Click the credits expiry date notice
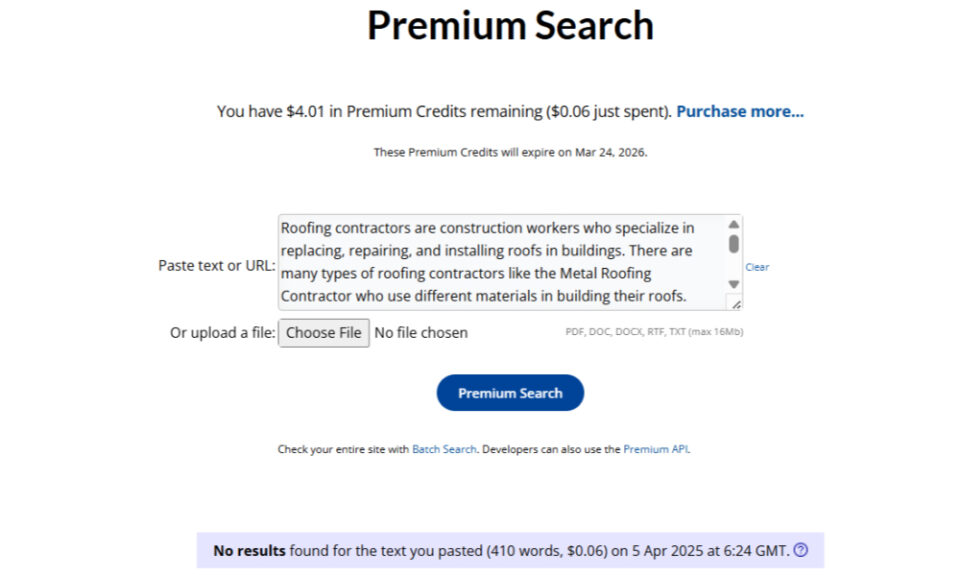 coord(510,152)
